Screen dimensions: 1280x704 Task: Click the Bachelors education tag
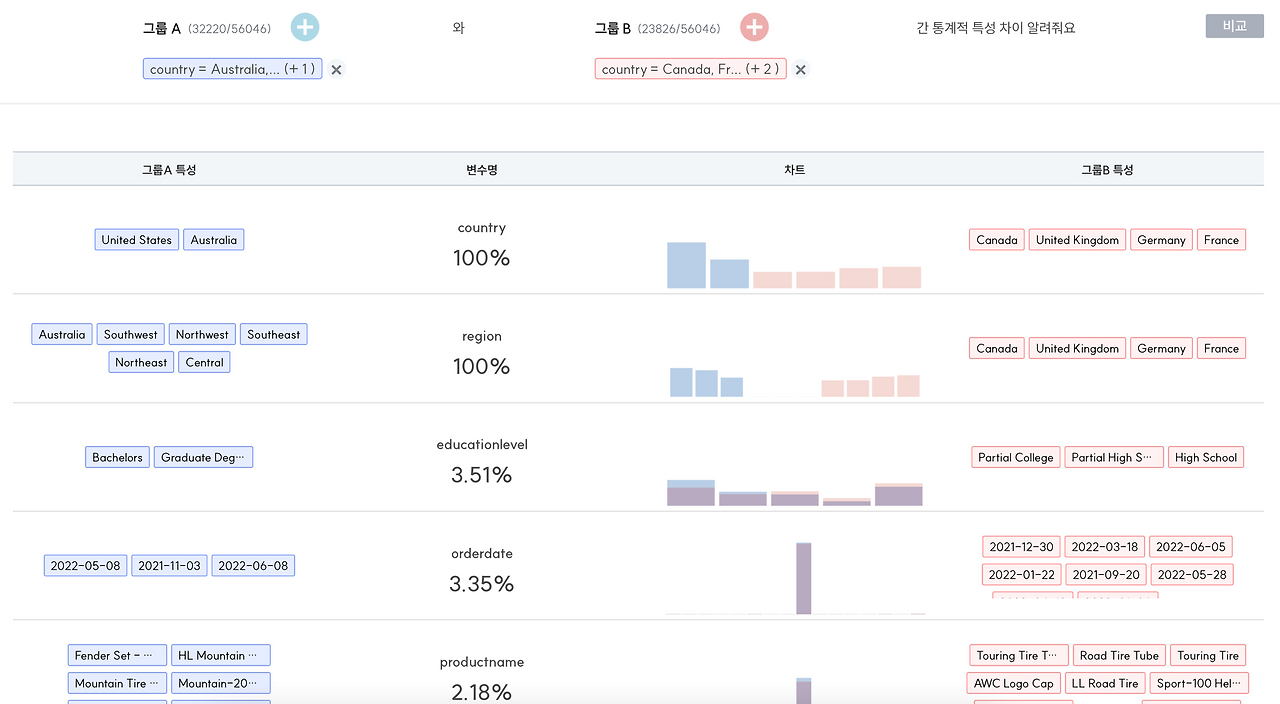pos(117,458)
